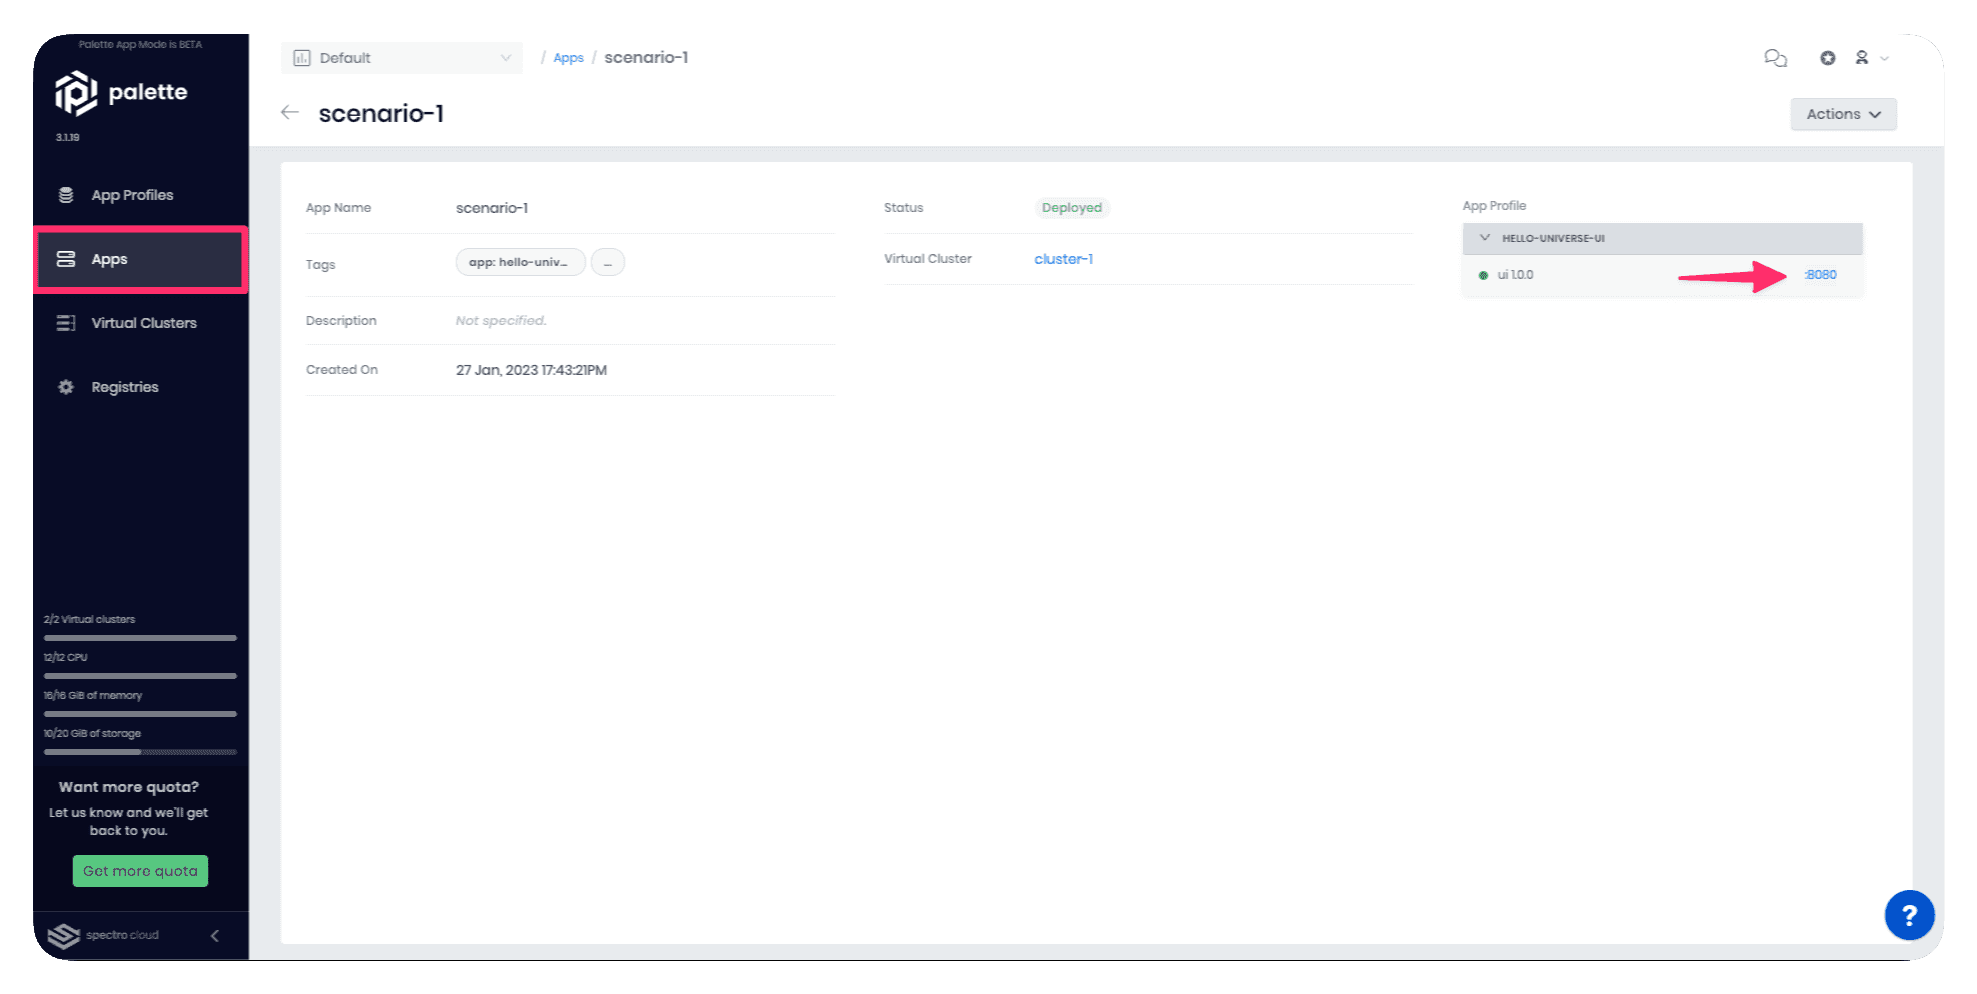Open the Actions dropdown button

pyautogui.click(x=1843, y=114)
